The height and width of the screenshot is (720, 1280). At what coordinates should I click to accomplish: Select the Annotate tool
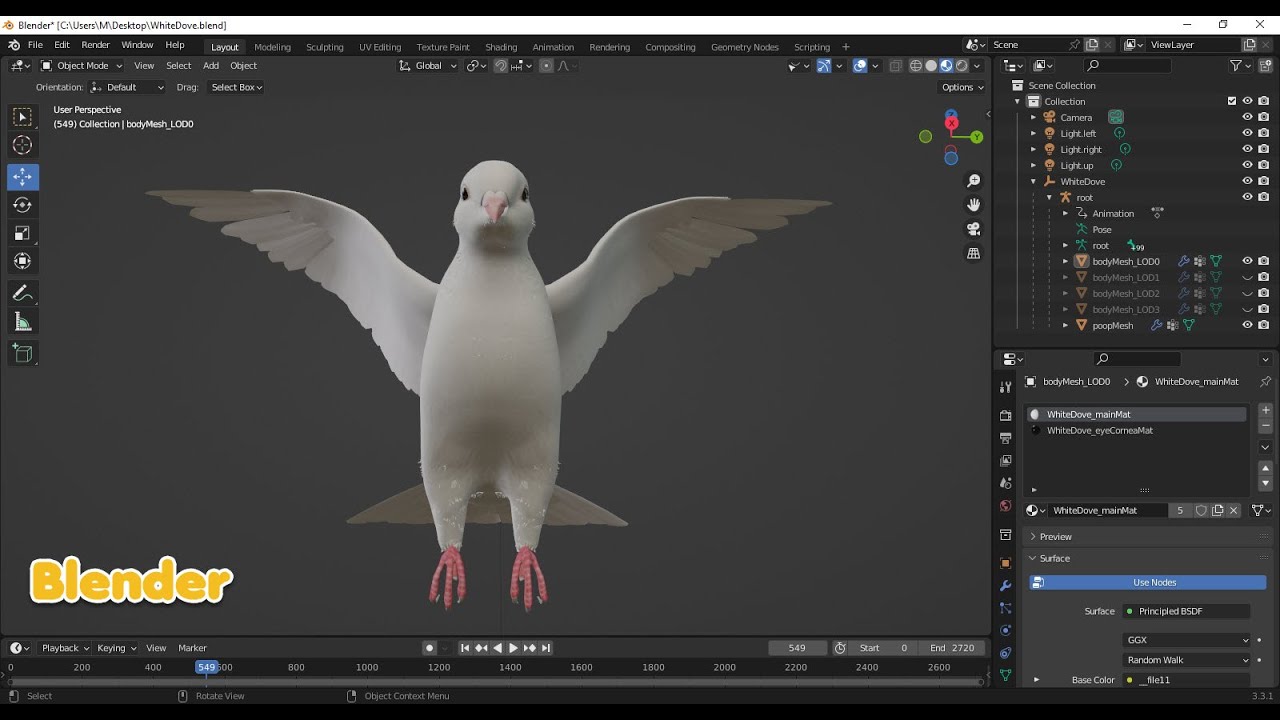(22, 293)
